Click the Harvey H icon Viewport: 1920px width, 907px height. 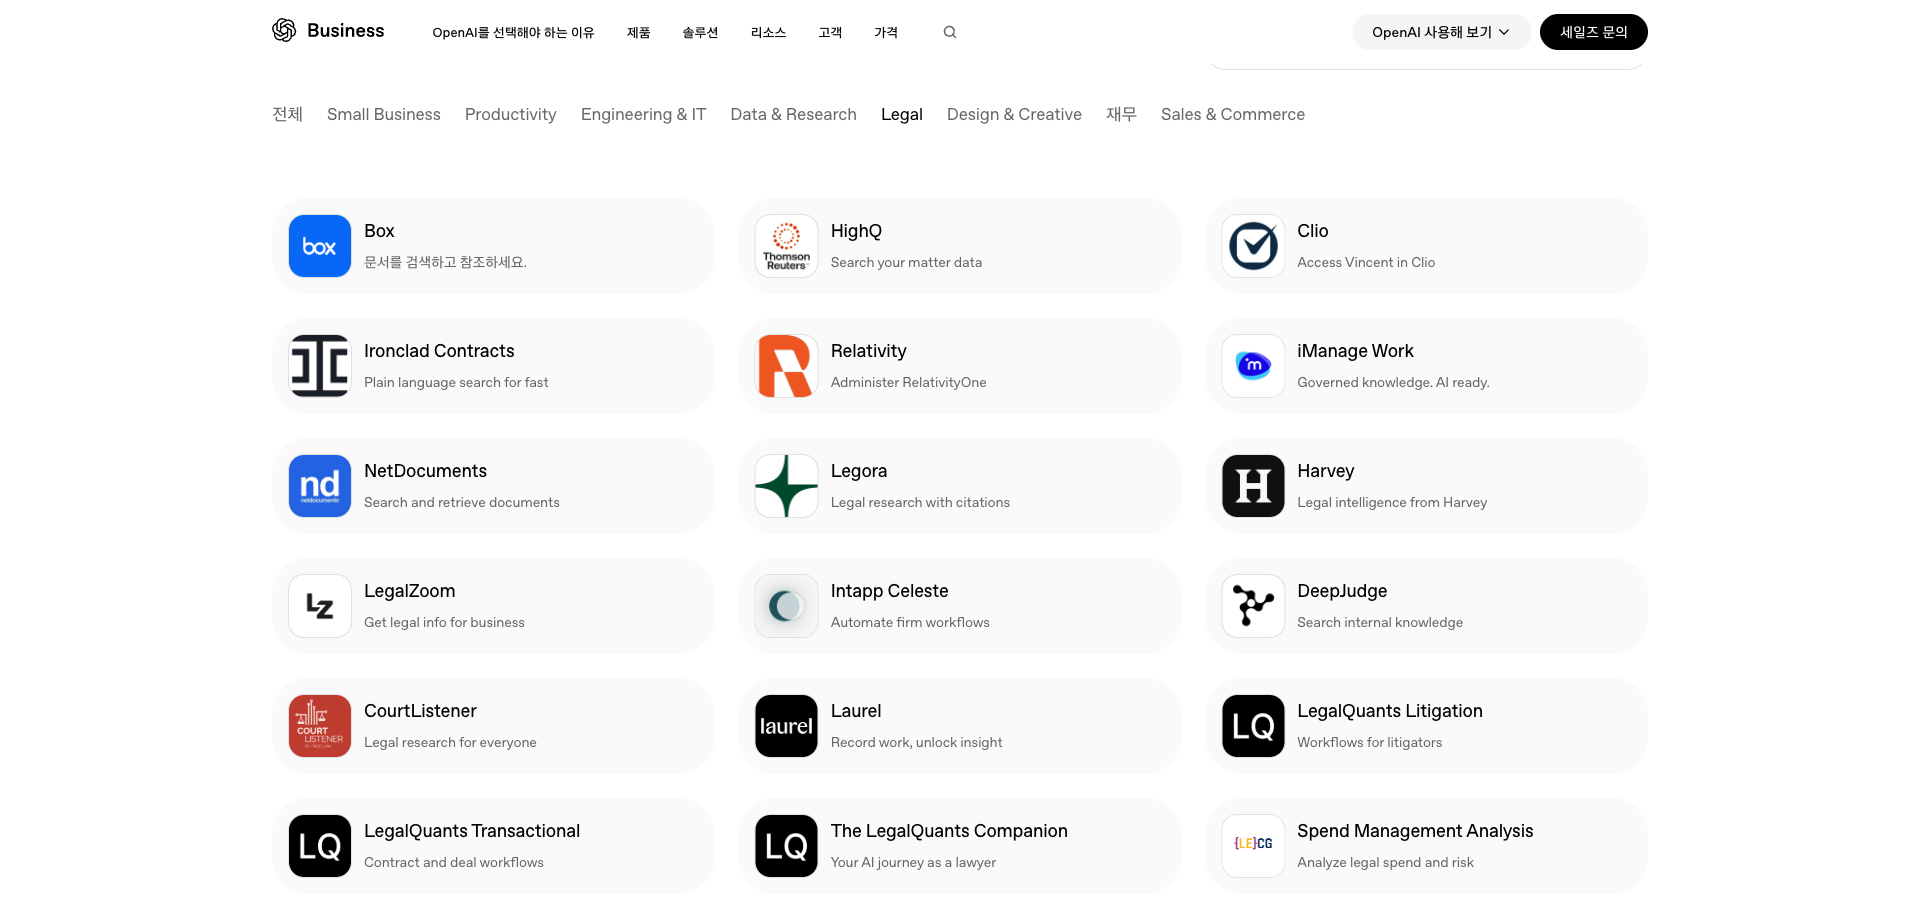[1253, 486]
